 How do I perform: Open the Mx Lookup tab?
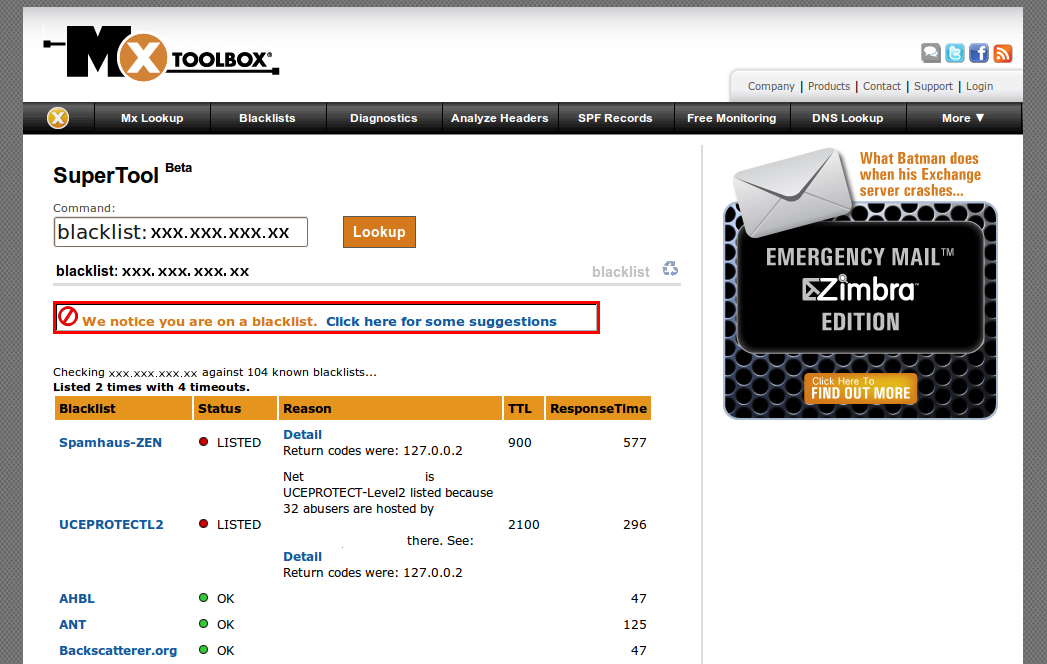pyautogui.click(x=152, y=118)
